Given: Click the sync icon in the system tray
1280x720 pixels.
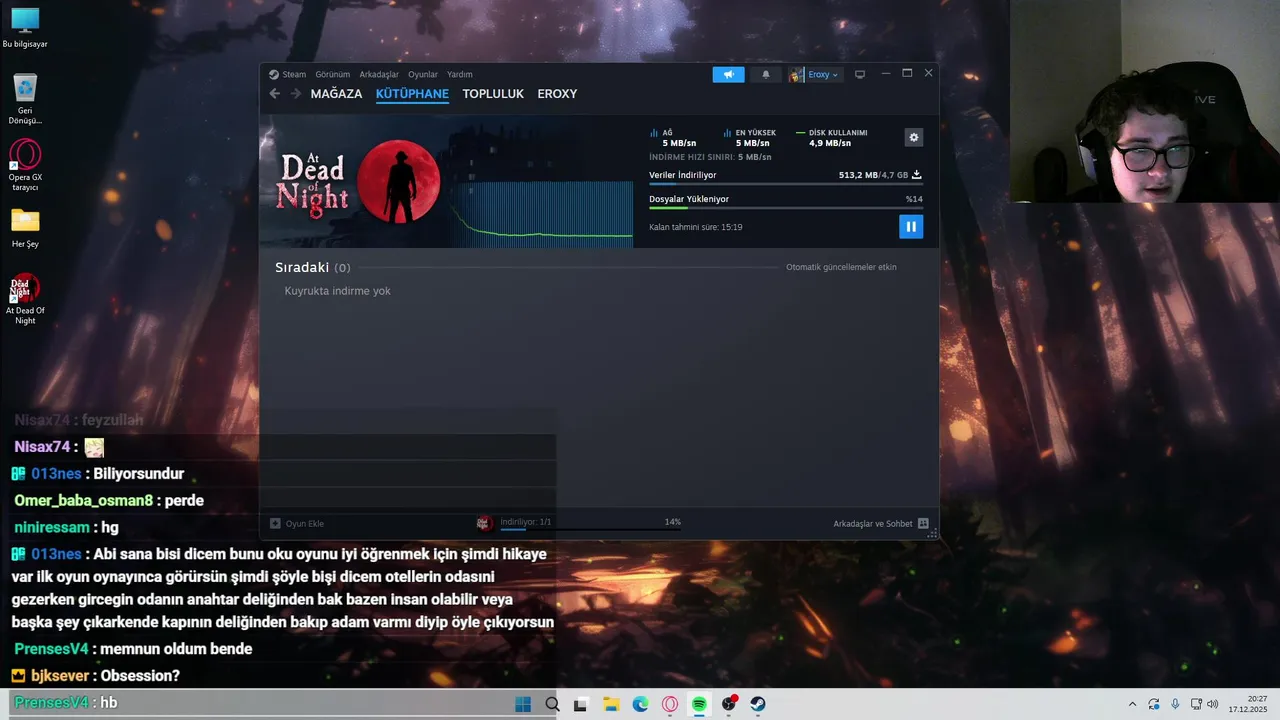Looking at the screenshot, I should coord(1154,704).
